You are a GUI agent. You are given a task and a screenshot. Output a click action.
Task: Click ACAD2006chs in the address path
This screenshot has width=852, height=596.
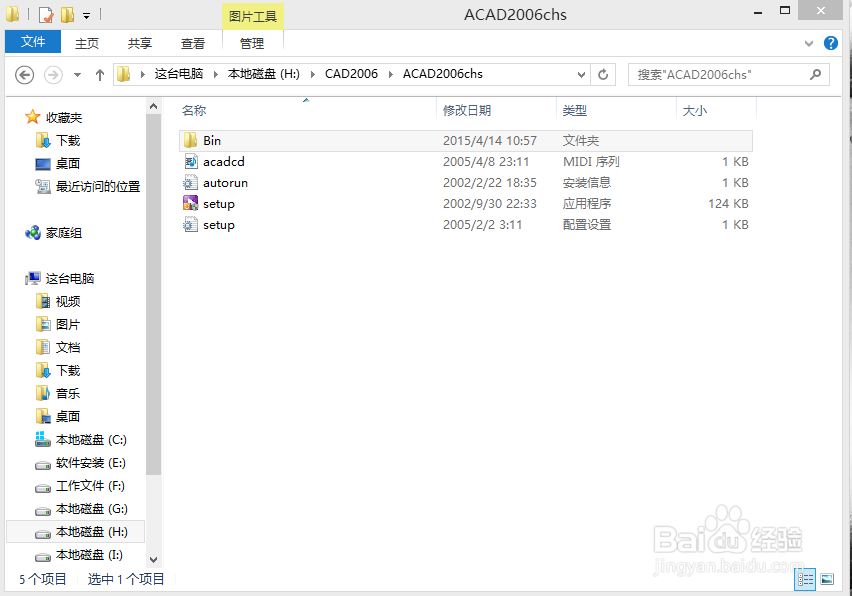click(x=442, y=74)
